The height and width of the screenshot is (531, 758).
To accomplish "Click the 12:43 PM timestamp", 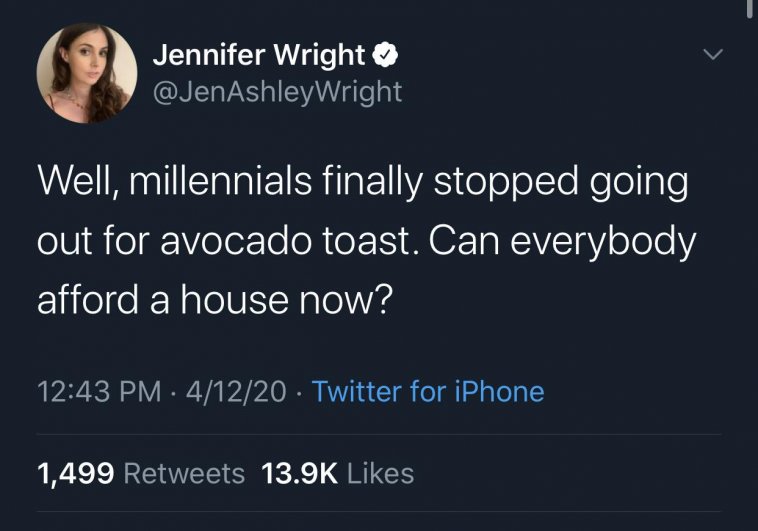I will click(x=98, y=391).
